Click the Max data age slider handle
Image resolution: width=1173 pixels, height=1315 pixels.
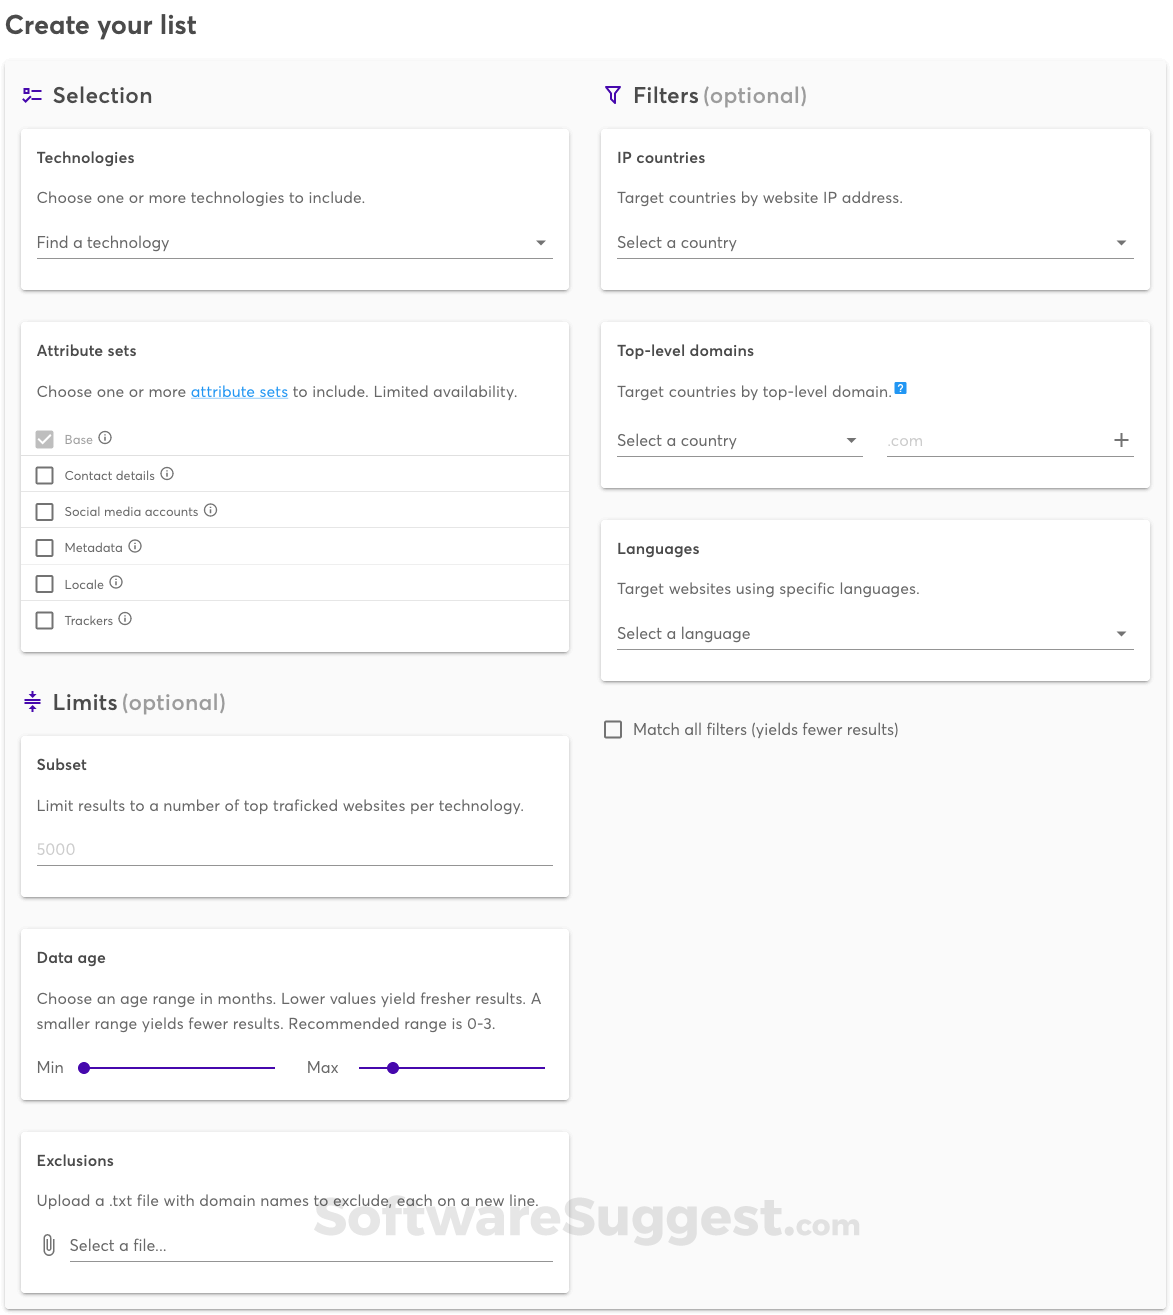pos(393,1067)
